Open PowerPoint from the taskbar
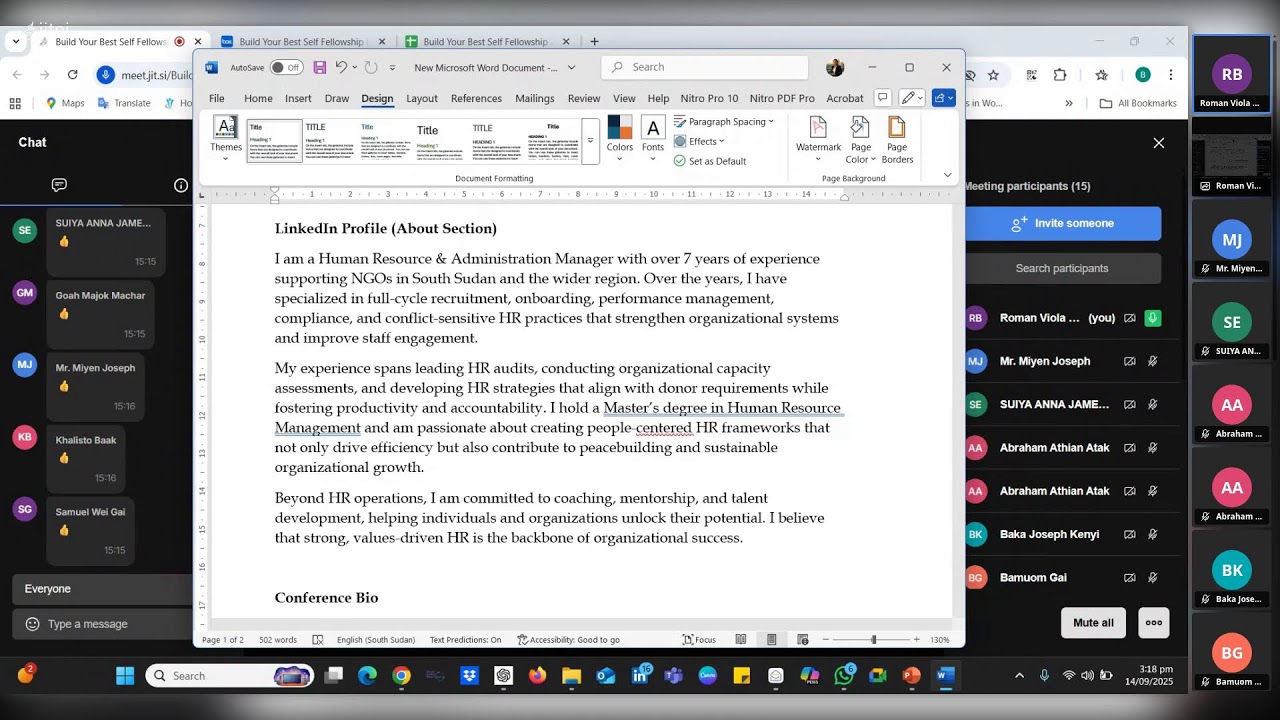This screenshot has height=720, width=1280. click(911, 676)
